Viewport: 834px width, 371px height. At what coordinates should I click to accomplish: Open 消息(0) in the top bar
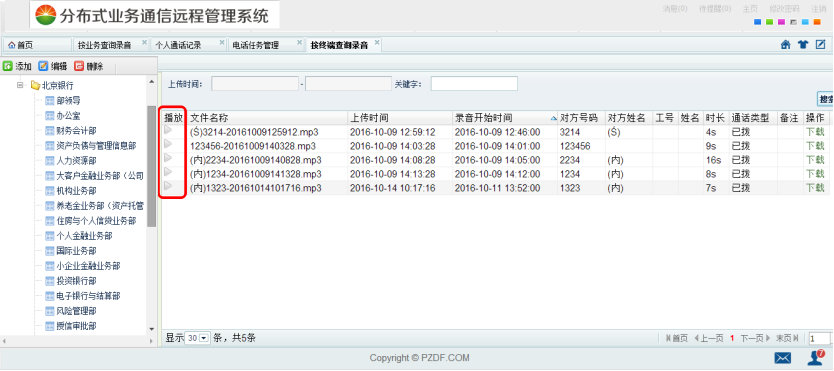click(674, 9)
